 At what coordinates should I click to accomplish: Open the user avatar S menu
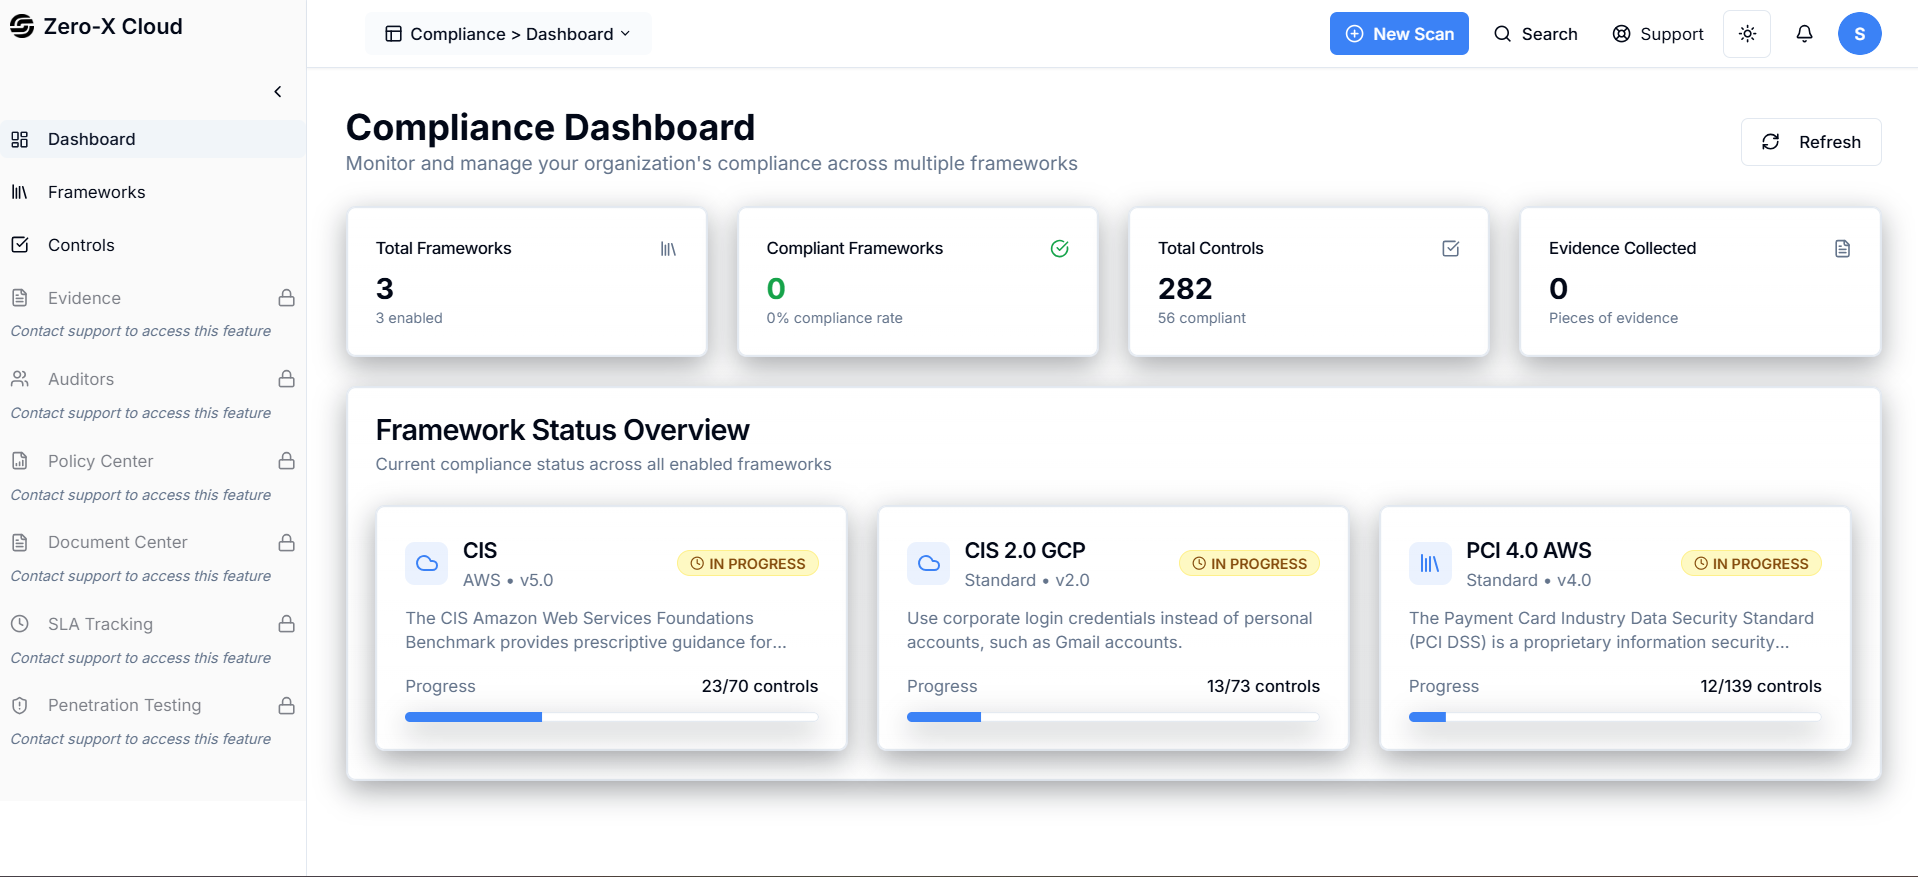1859,34
